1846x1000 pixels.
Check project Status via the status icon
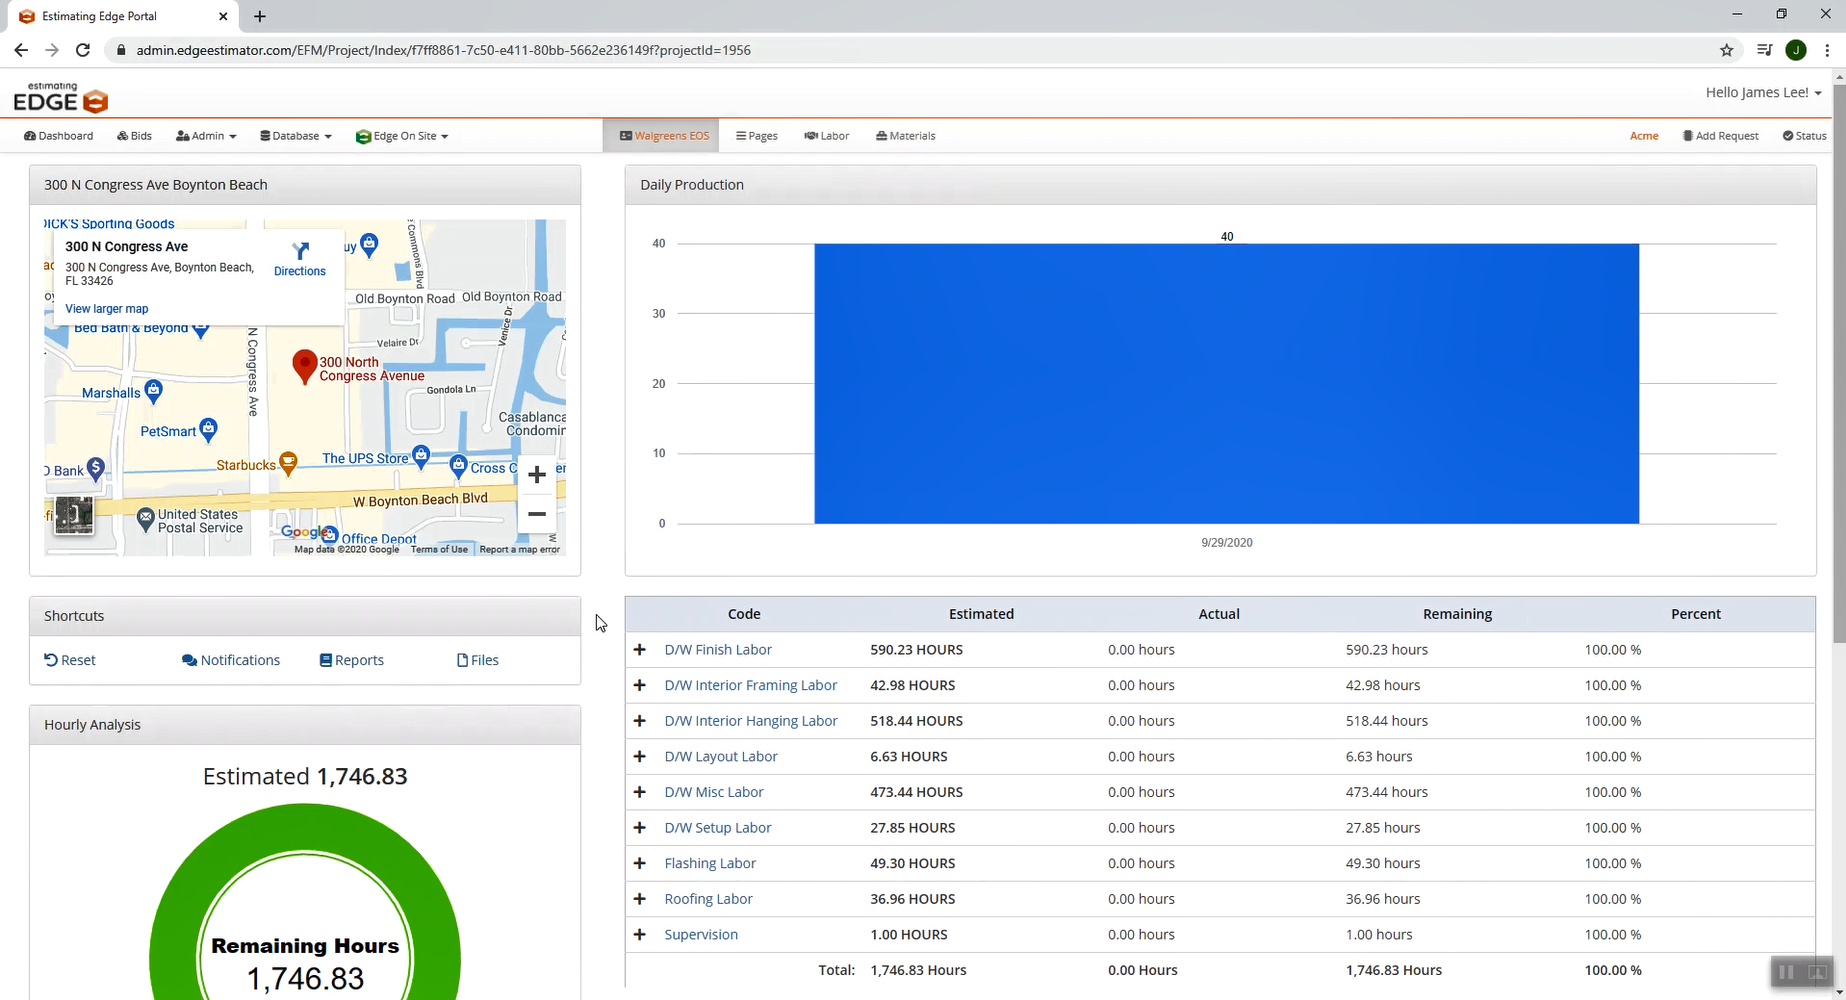coord(1786,135)
